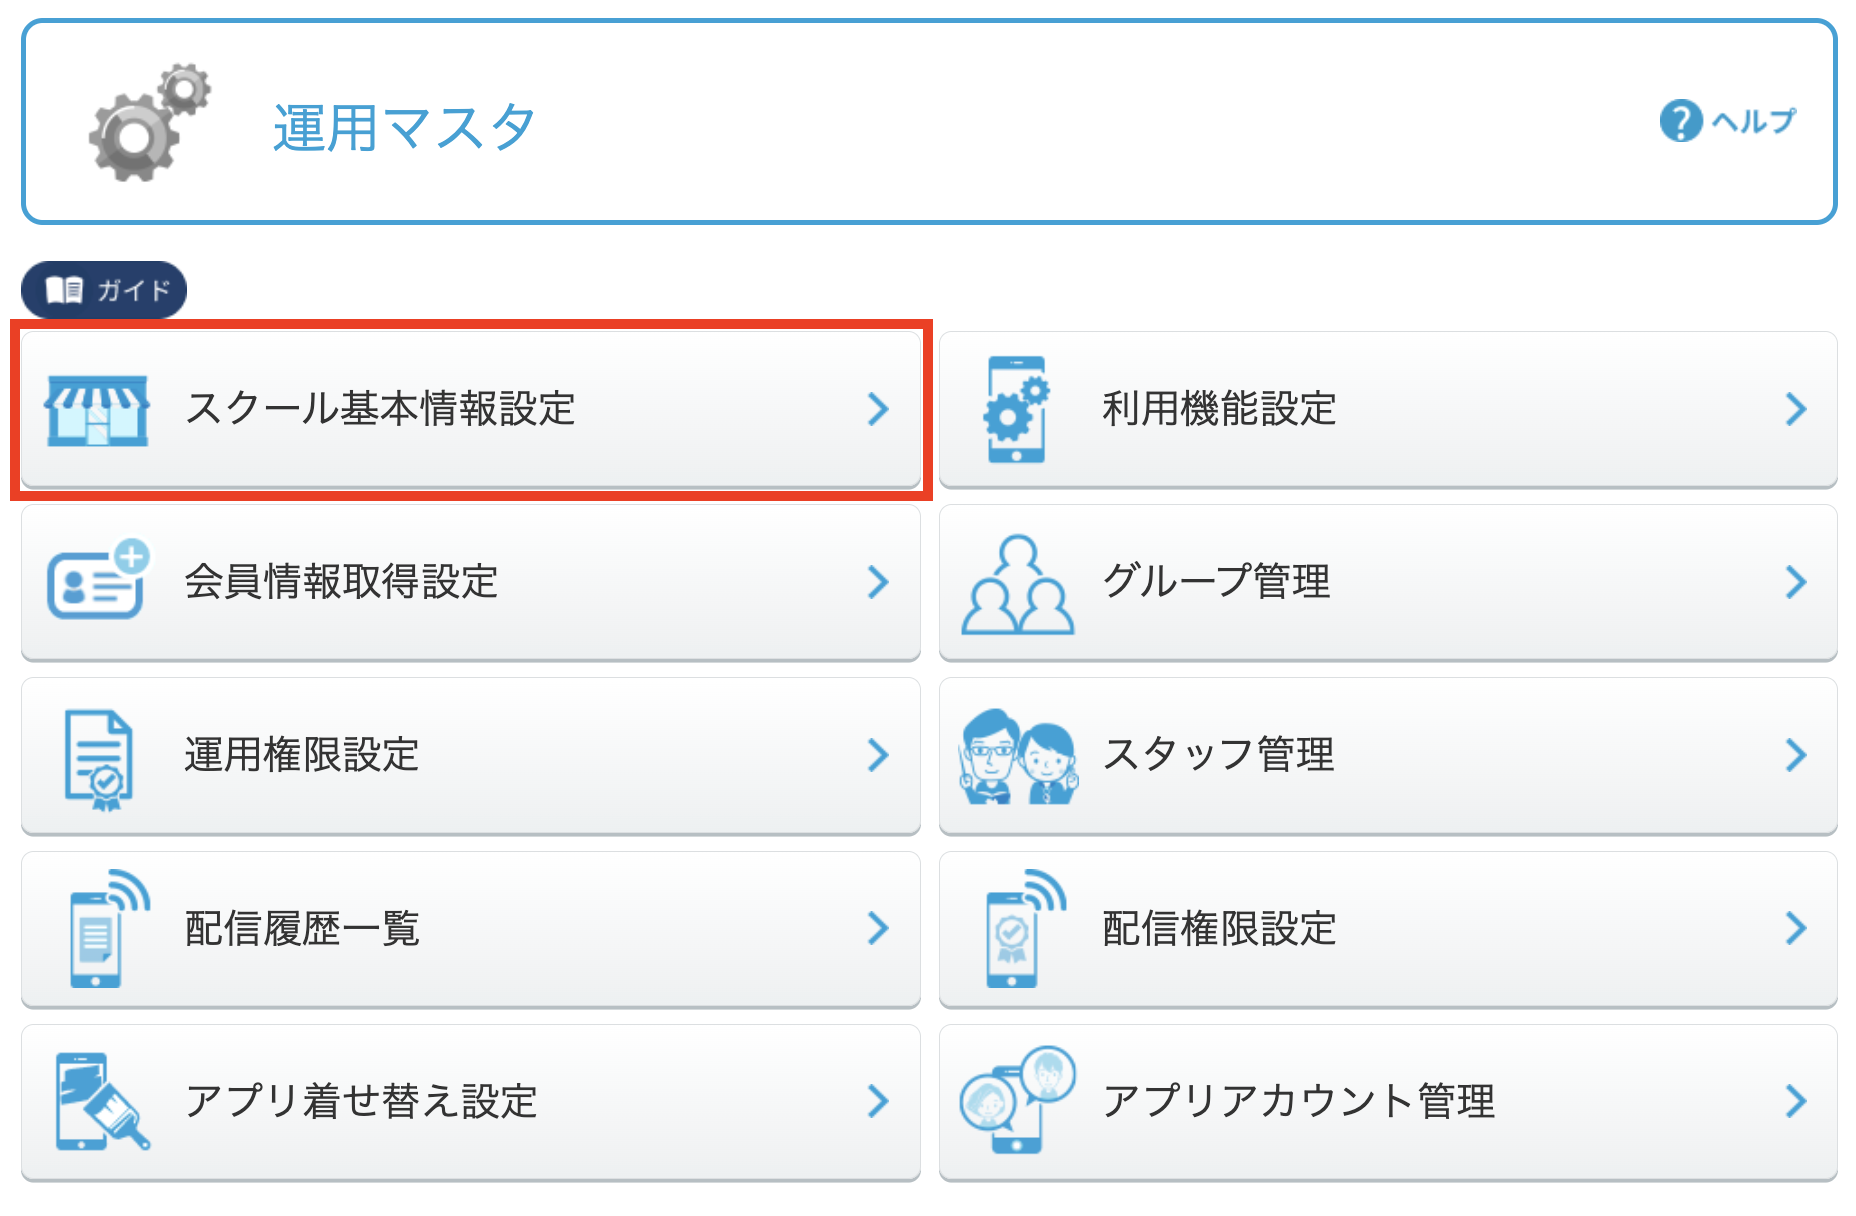Expand the chevron on 利用機能設定
1856x1216 pixels.
[x=1797, y=408]
